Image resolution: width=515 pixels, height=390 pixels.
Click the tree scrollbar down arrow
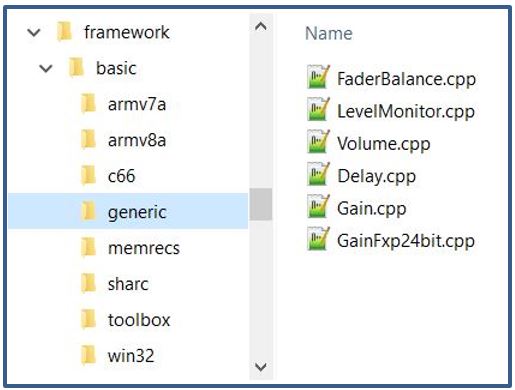261,367
